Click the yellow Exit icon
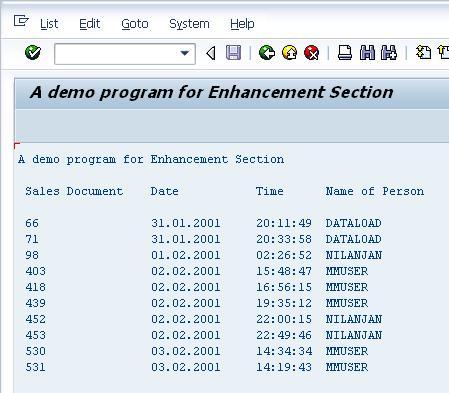This screenshot has height=393, width=449. tap(289, 53)
